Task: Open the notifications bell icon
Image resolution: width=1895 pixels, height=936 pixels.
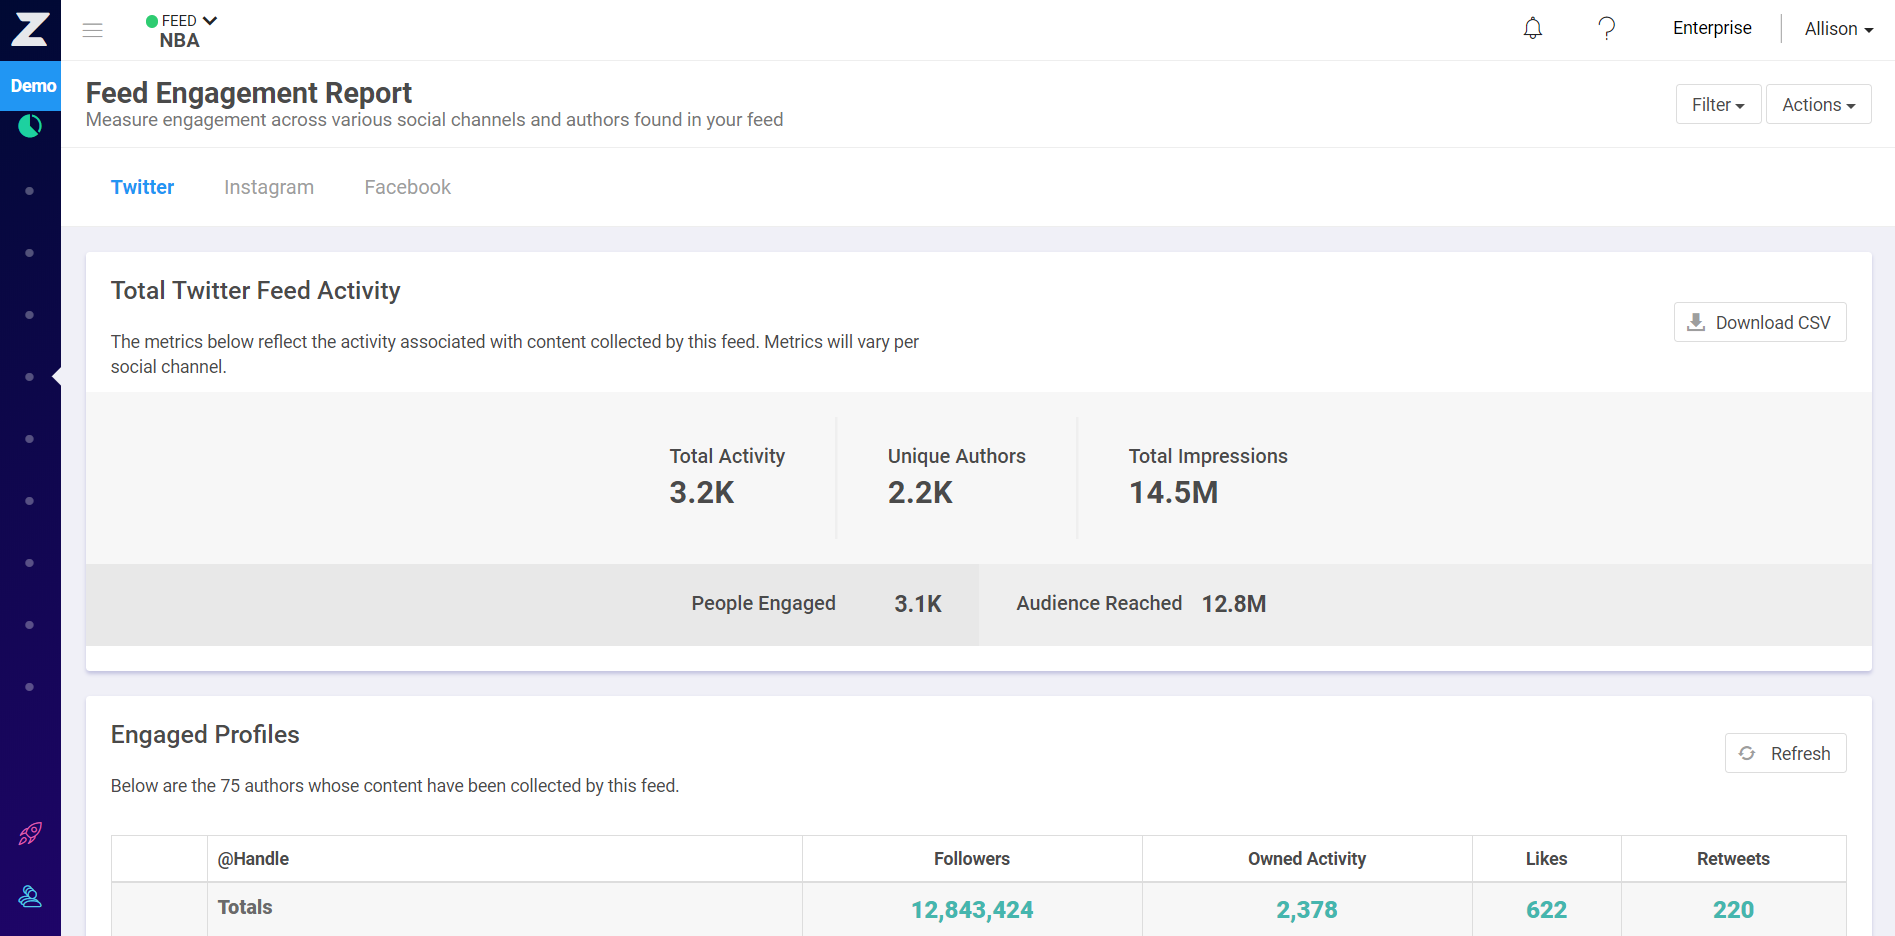Action: [1532, 28]
